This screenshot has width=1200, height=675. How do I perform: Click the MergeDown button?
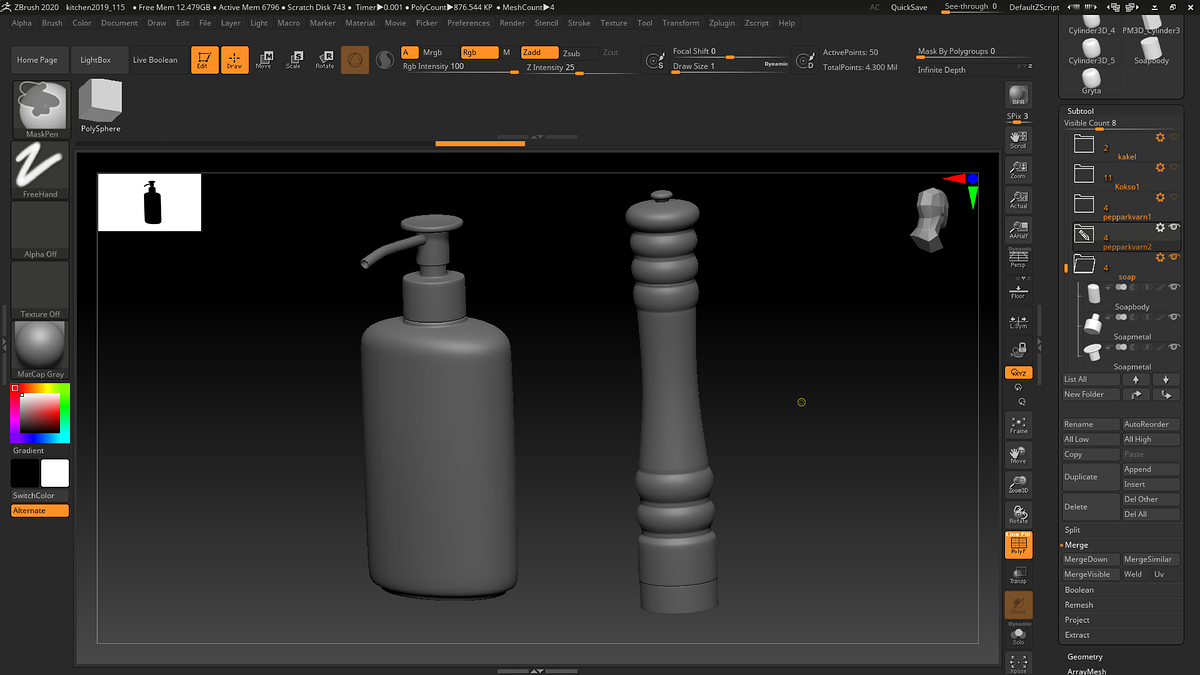coord(1091,560)
